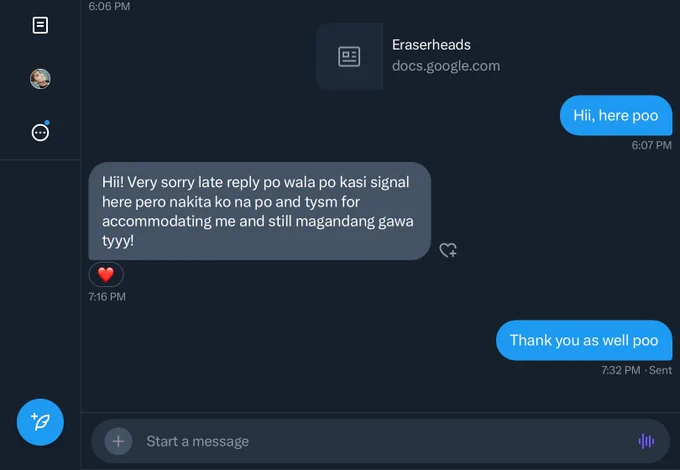Open the More options circle icon
Screen dimensions: 680x470
[40, 132]
